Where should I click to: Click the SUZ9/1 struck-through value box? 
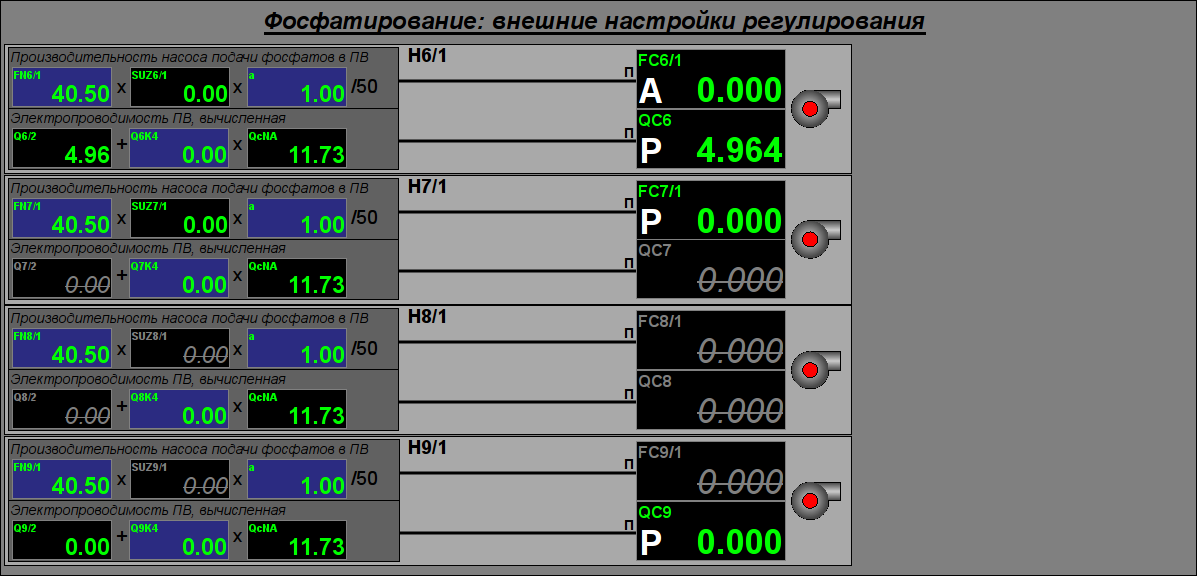tap(180, 479)
